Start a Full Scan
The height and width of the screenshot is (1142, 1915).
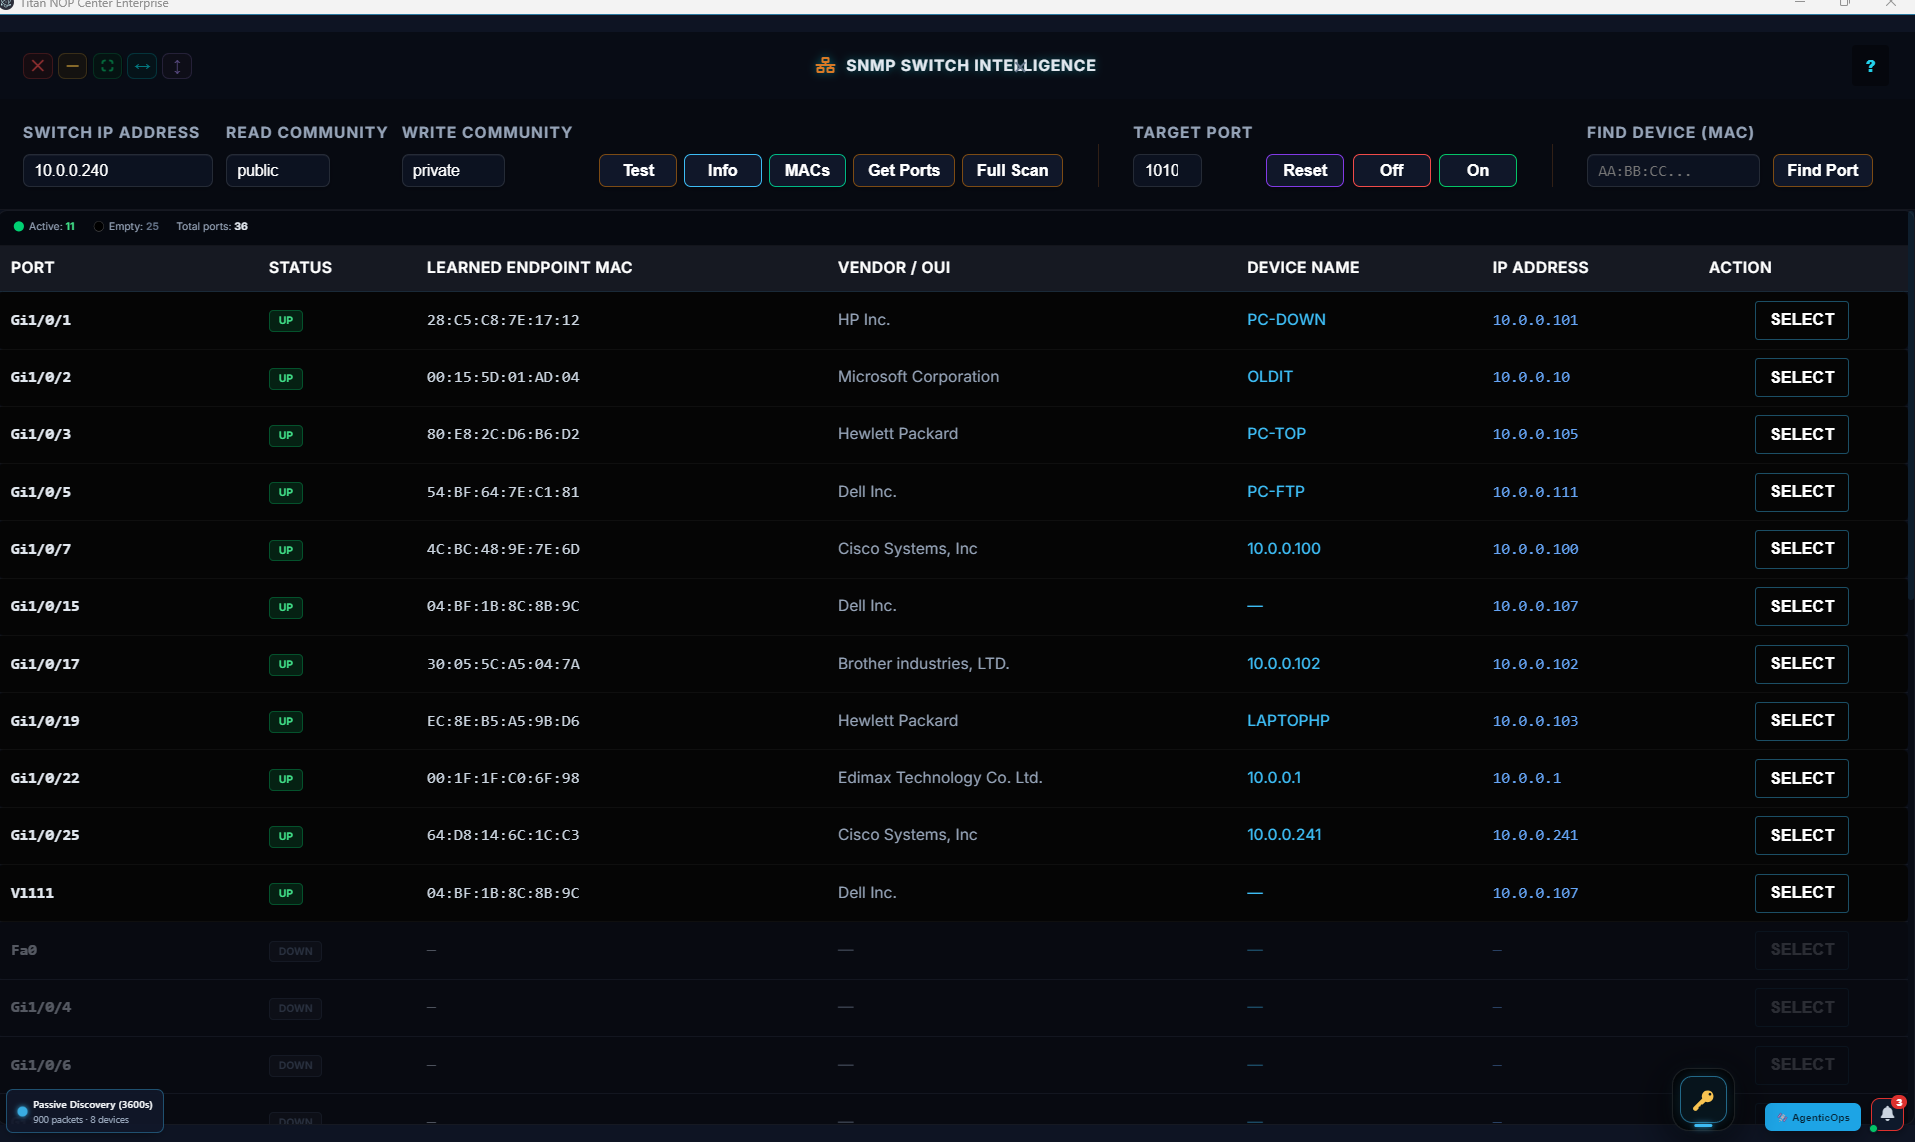[1012, 170]
